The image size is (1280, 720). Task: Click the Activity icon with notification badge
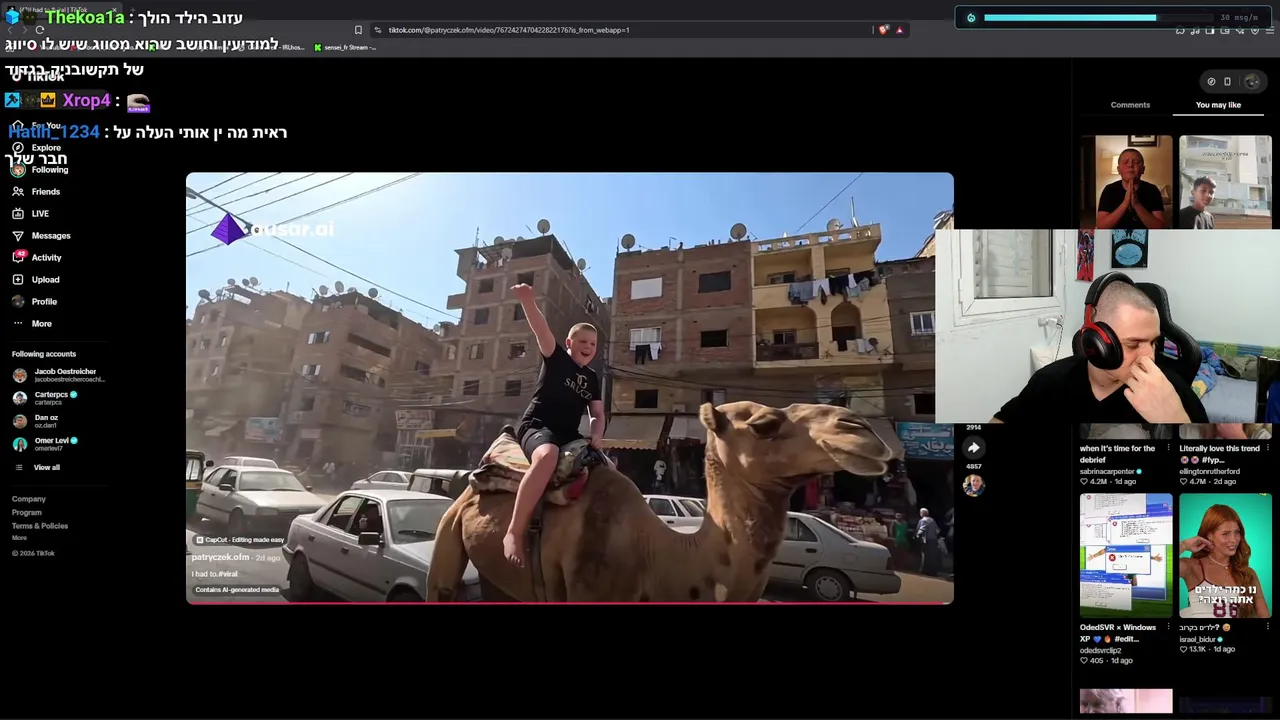[18, 258]
